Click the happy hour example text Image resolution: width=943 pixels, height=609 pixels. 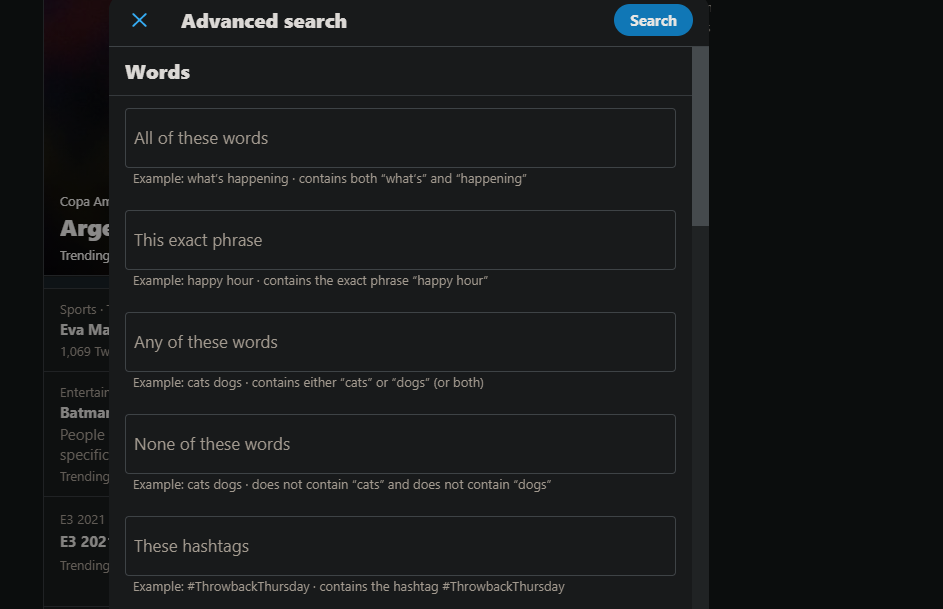tap(310, 281)
